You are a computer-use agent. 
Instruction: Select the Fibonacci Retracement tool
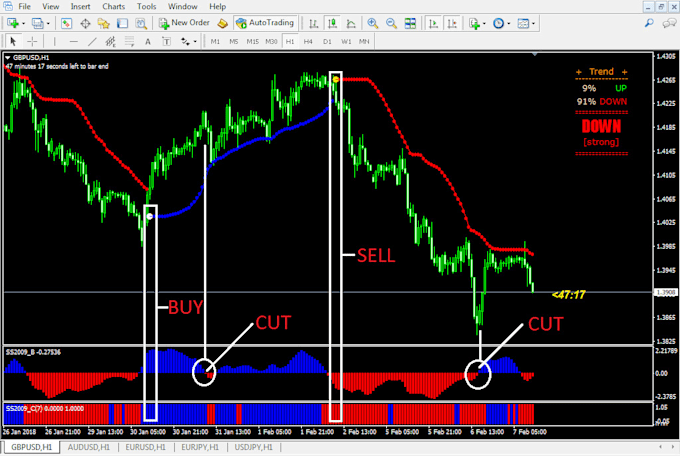pyautogui.click(x=129, y=42)
